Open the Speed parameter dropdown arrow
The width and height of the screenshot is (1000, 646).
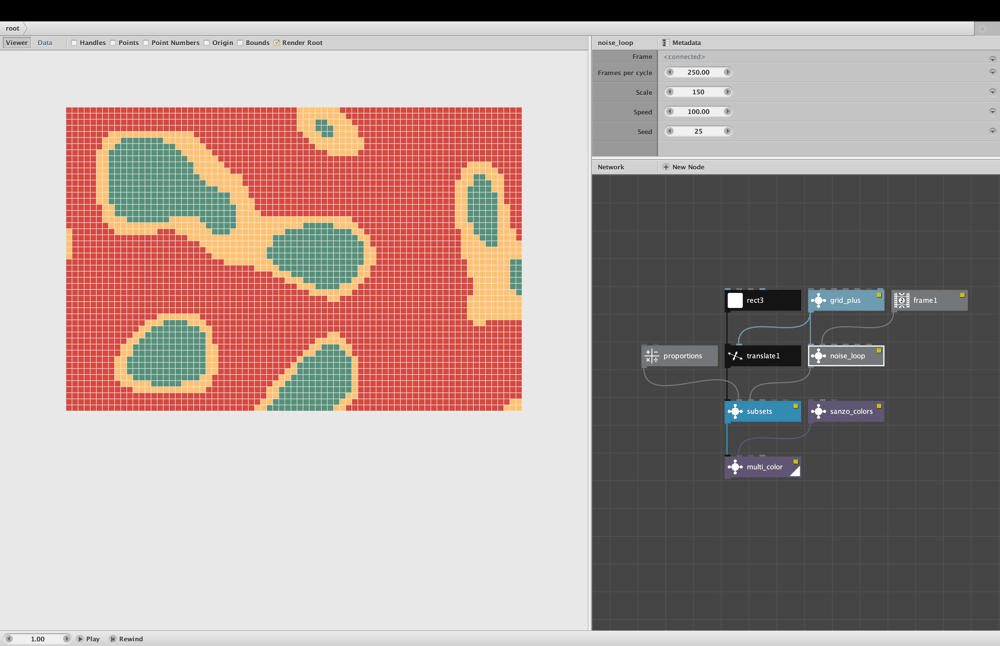[x=992, y=112]
